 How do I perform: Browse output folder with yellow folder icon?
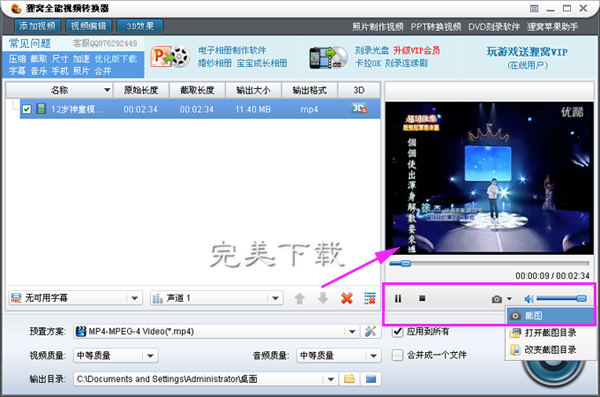(x=349, y=379)
